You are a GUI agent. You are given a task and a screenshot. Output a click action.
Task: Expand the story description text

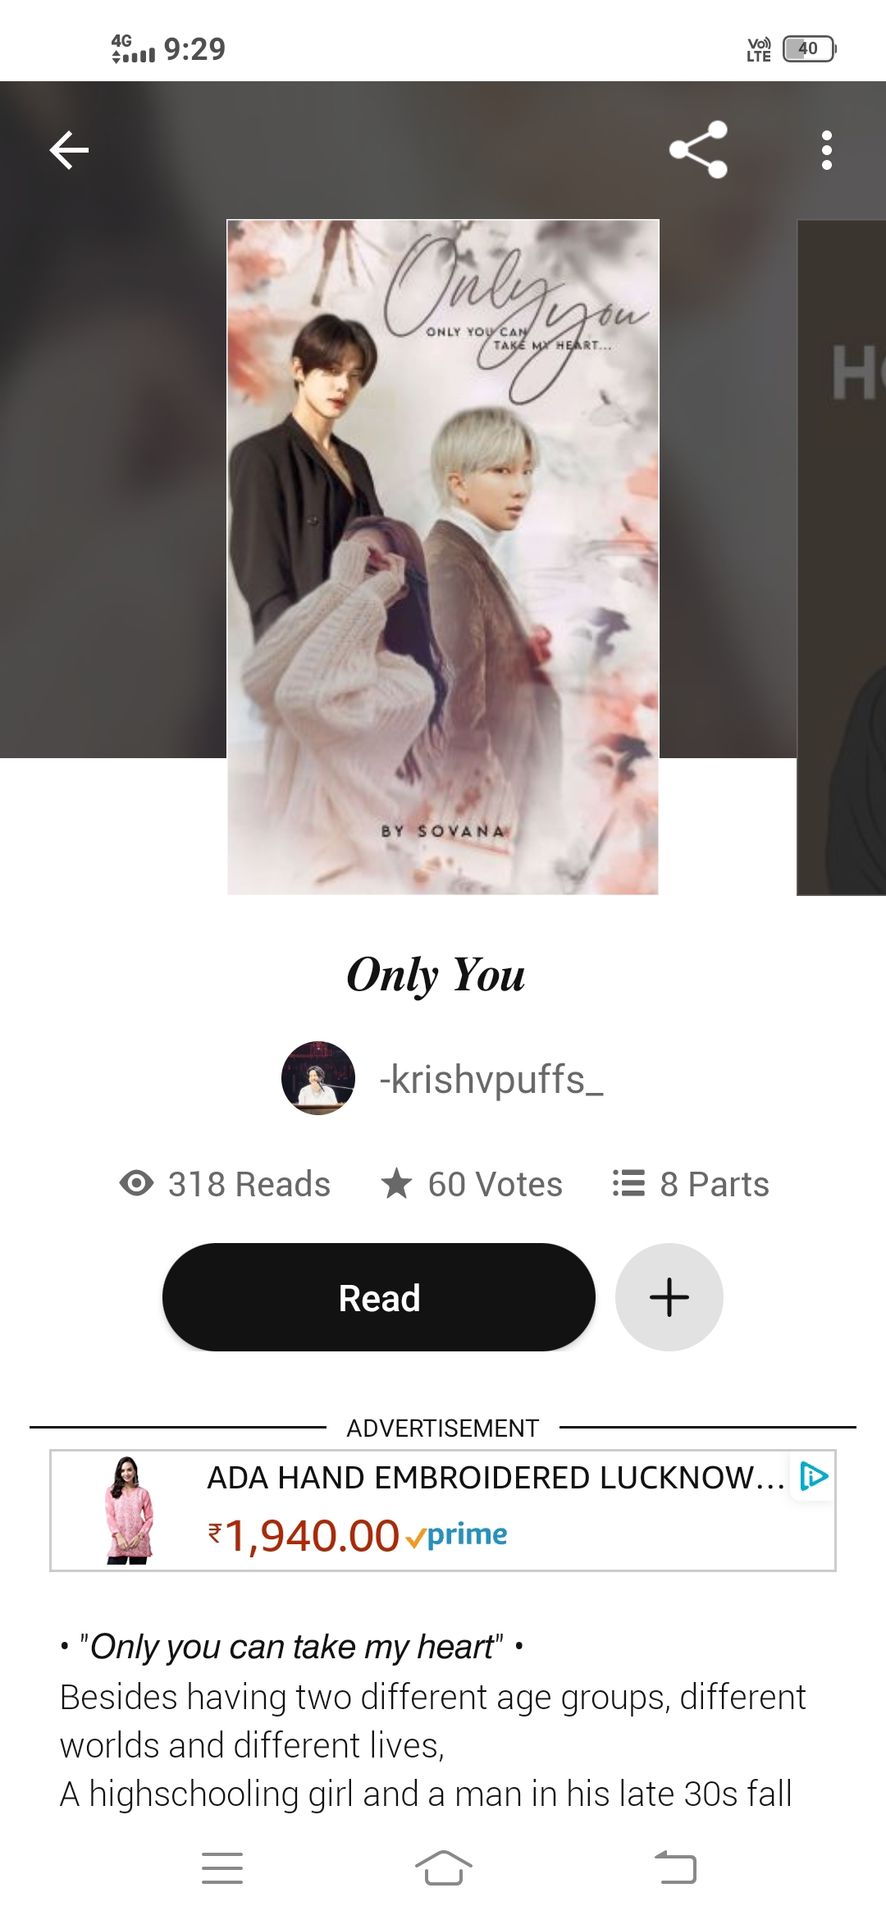pos(433,1720)
